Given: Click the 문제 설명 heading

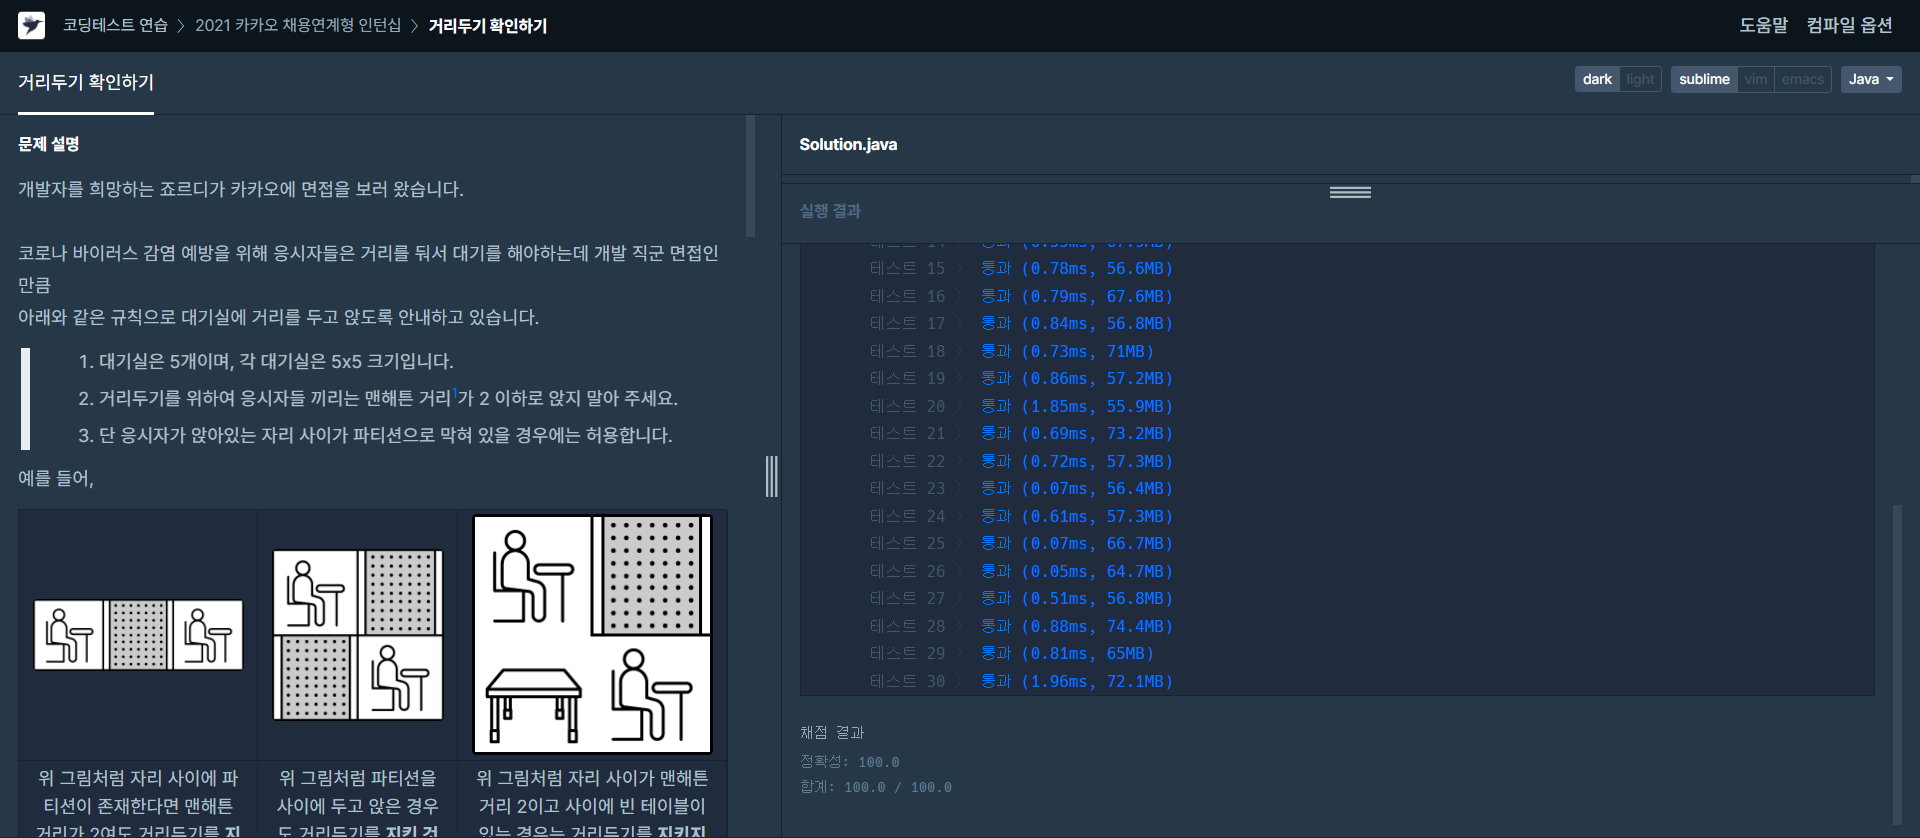Looking at the screenshot, I should (49, 144).
